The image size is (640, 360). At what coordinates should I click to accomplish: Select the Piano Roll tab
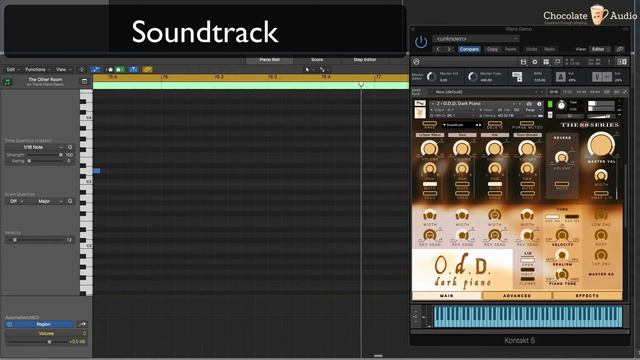[x=269, y=60]
